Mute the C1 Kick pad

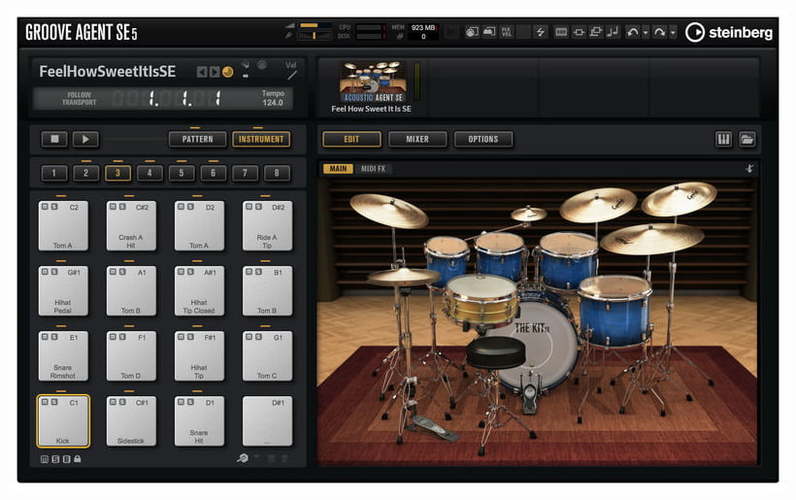coord(45,402)
